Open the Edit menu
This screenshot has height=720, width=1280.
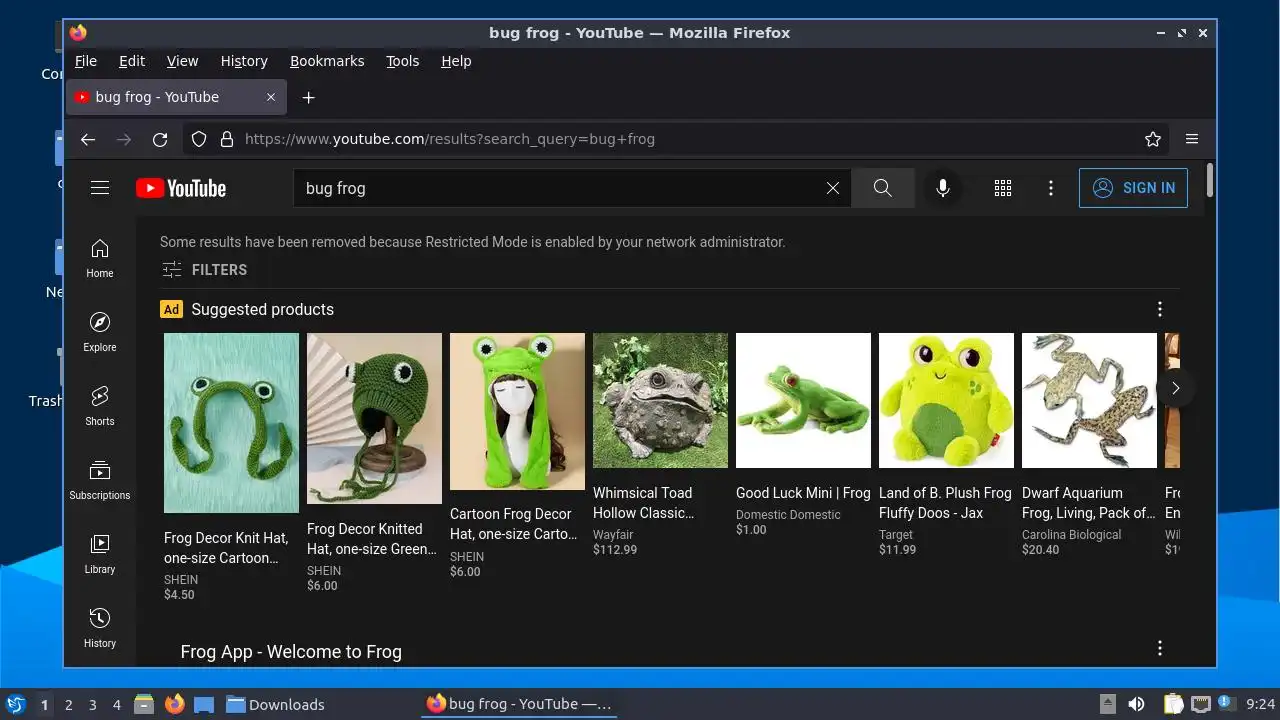(x=132, y=61)
